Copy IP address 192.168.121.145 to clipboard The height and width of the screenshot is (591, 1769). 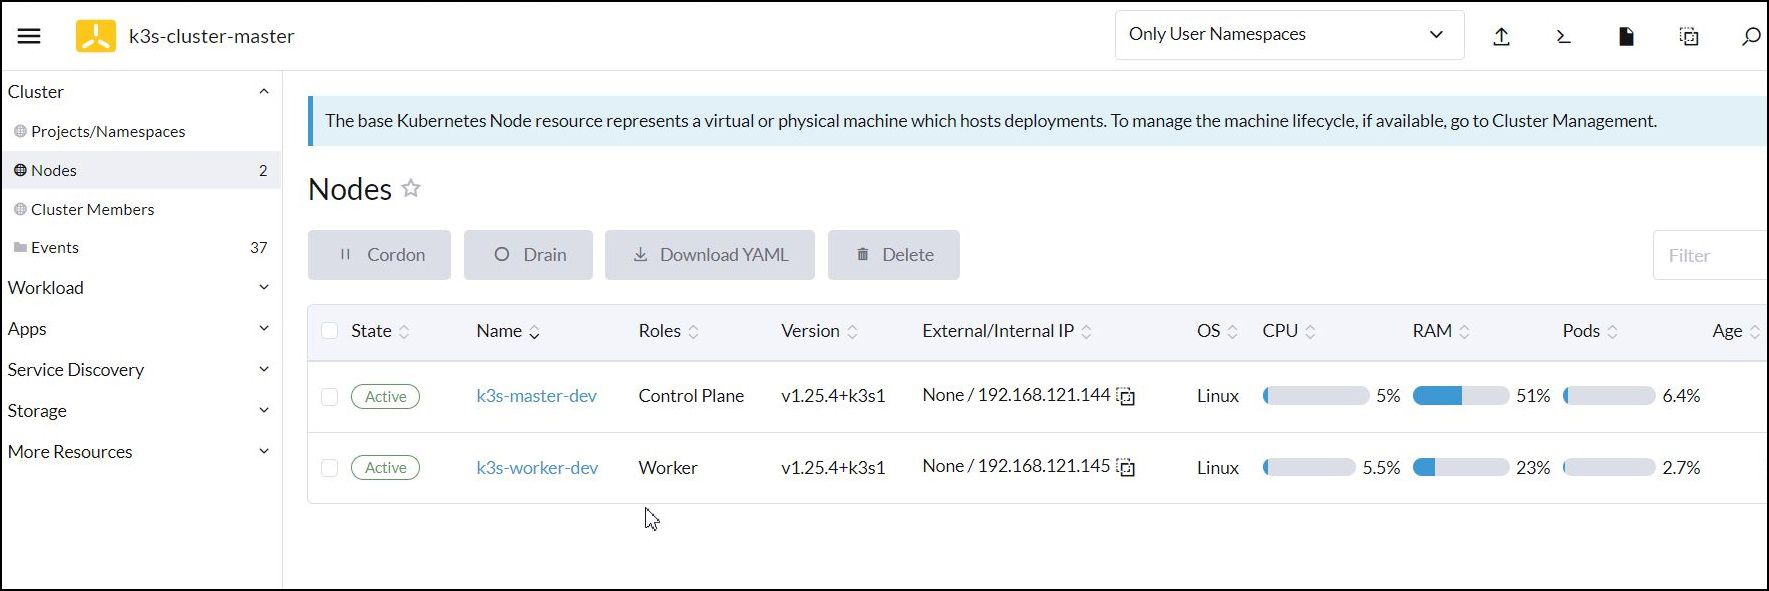click(x=1126, y=467)
